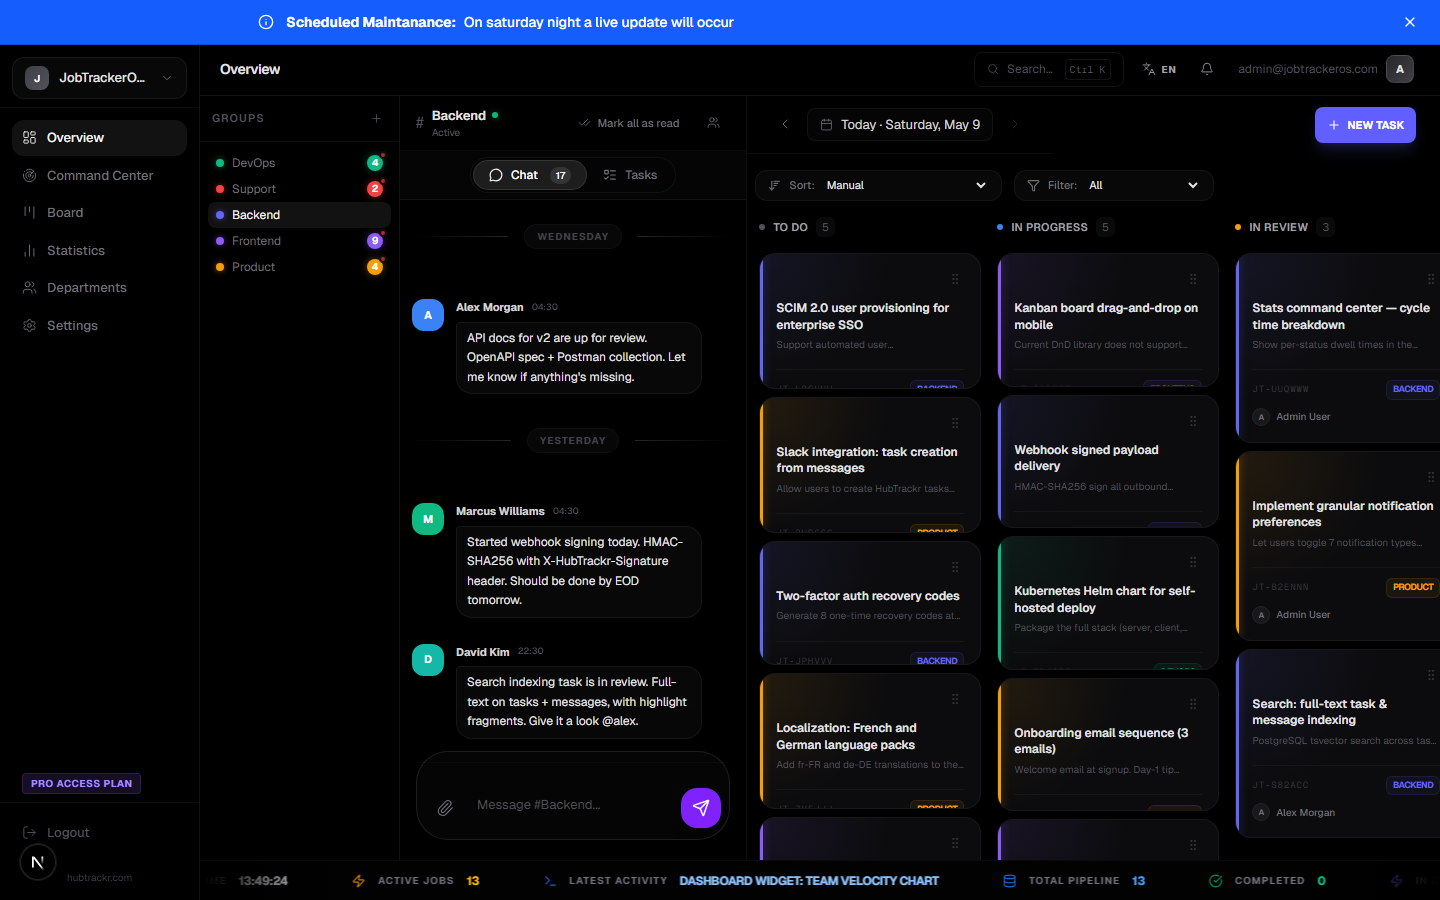Image resolution: width=1440 pixels, height=900 pixels.
Task: Open Settings in the sidebar
Action: (x=99, y=325)
